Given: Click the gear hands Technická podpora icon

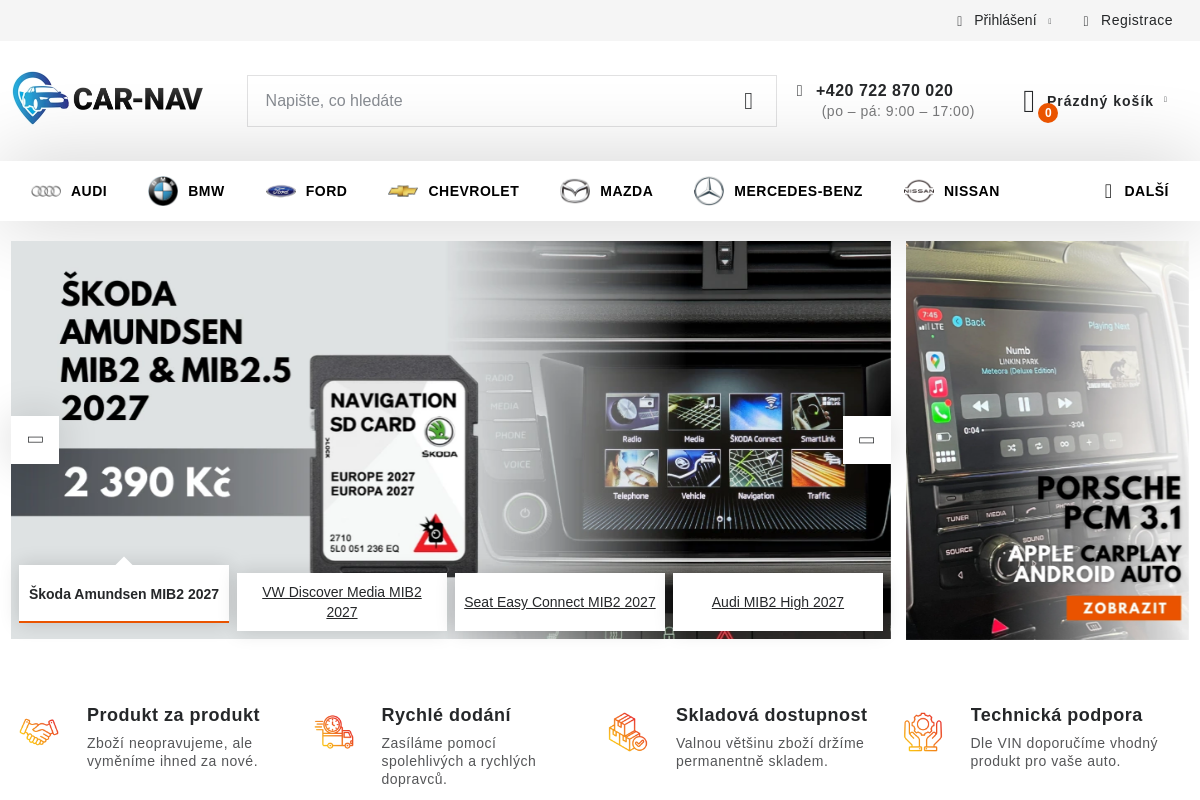Looking at the screenshot, I should 923,732.
